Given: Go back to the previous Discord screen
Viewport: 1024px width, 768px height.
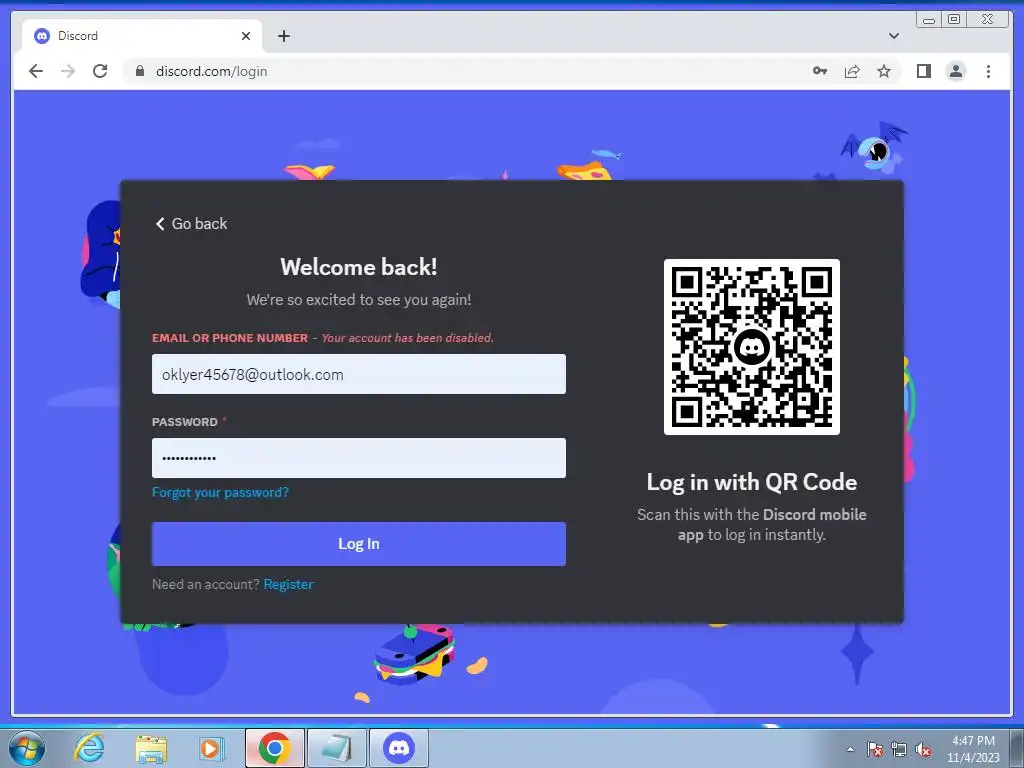Looking at the screenshot, I should [x=191, y=223].
